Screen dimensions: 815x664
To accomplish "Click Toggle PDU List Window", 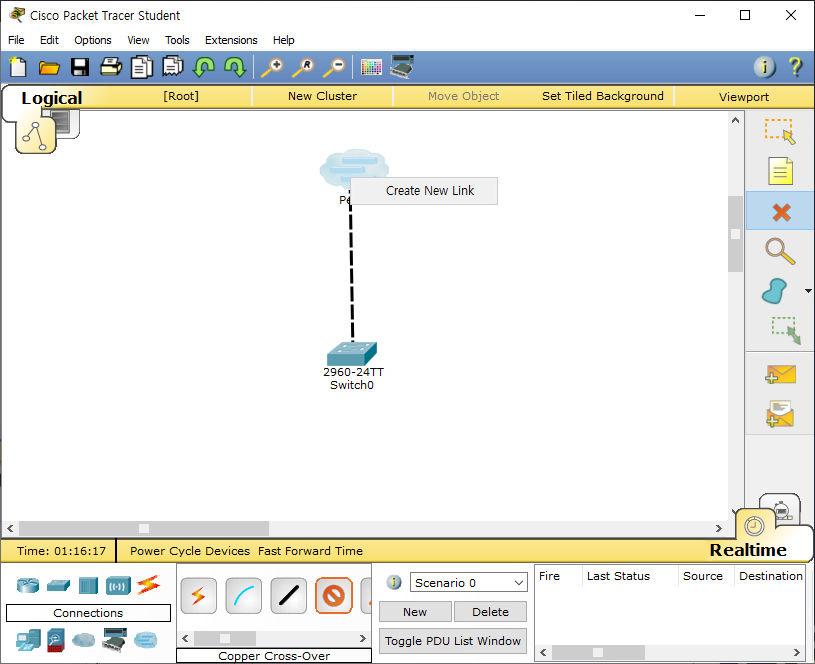I will [453, 641].
